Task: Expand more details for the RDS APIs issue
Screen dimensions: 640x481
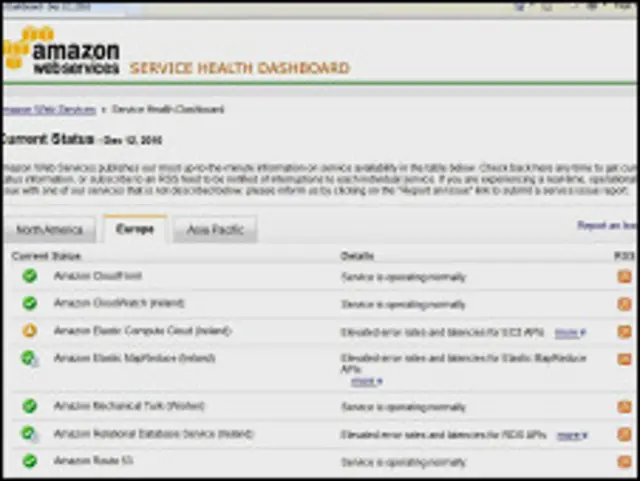Action: tap(572, 436)
